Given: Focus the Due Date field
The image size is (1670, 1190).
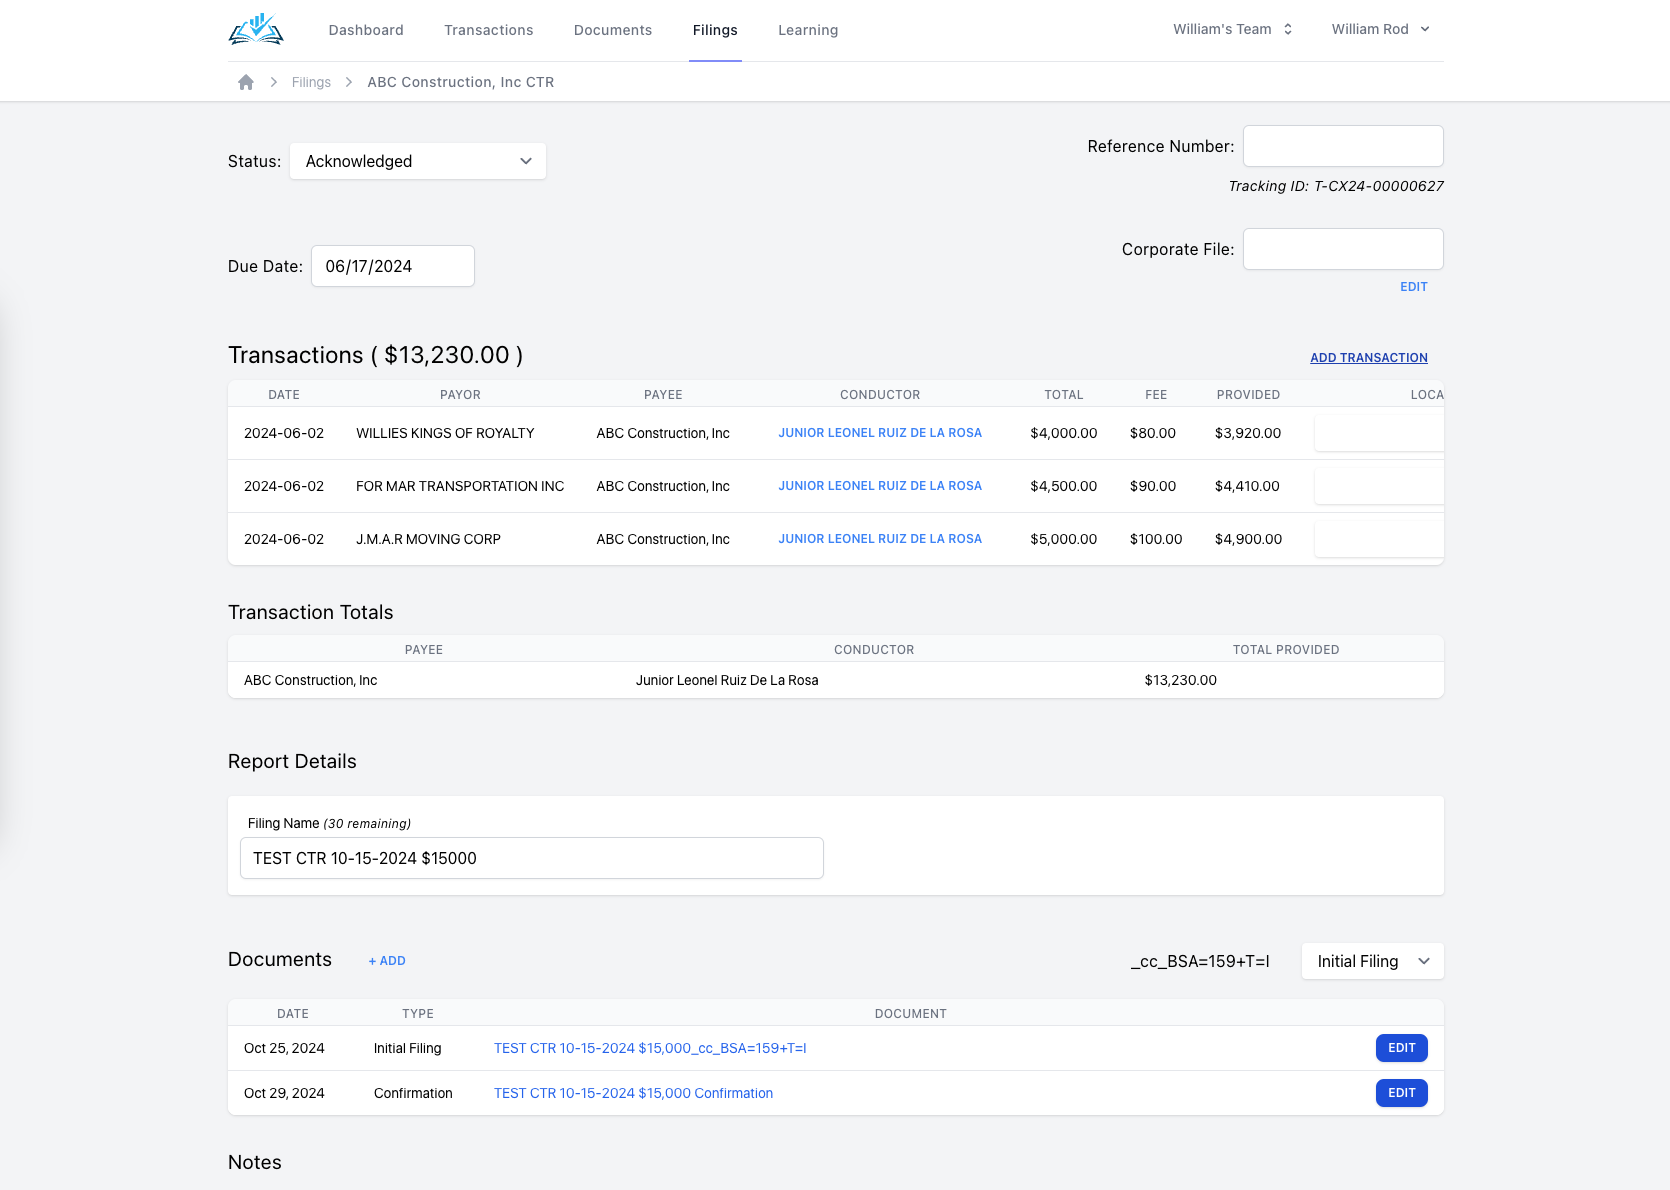Looking at the screenshot, I should pos(393,266).
